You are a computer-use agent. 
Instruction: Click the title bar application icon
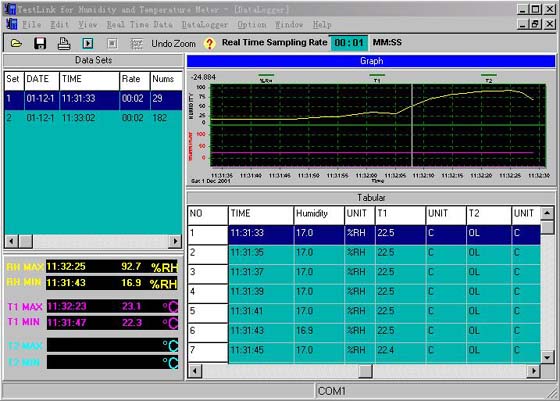point(10,9)
